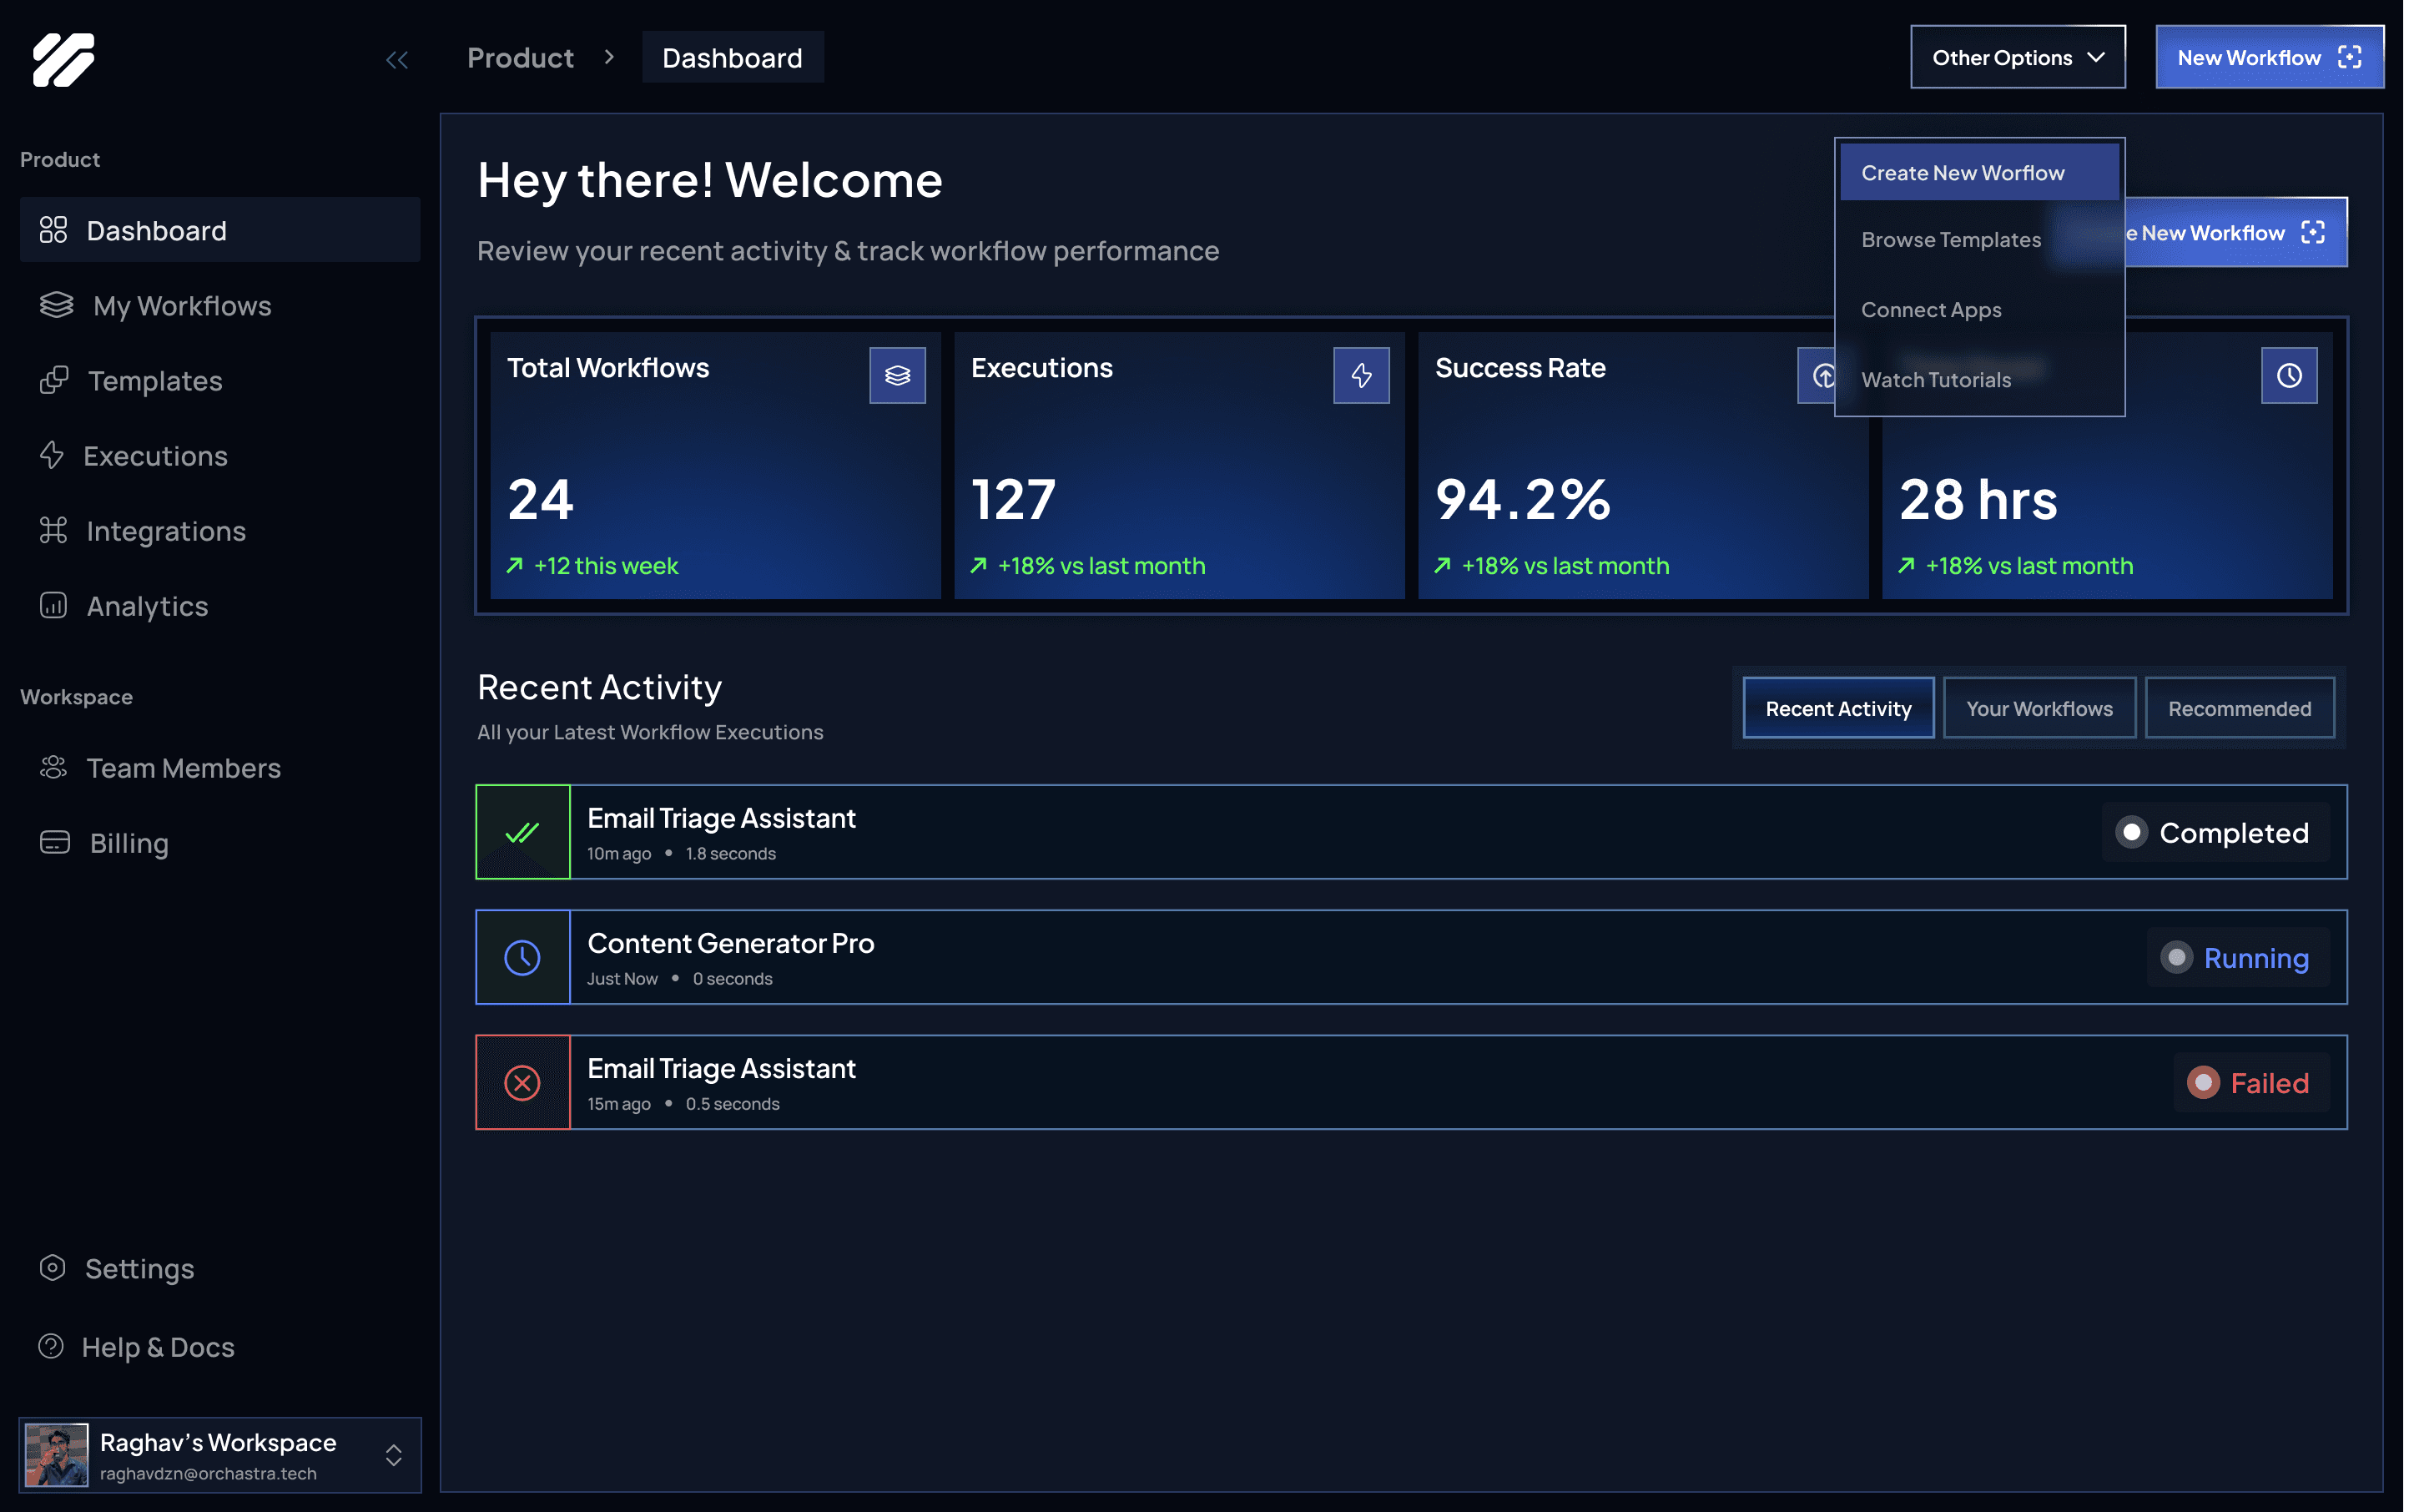Switch to the Your Workflows tab
Image resolution: width=2409 pixels, height=1512 pixels.
tap(2039, 708)
